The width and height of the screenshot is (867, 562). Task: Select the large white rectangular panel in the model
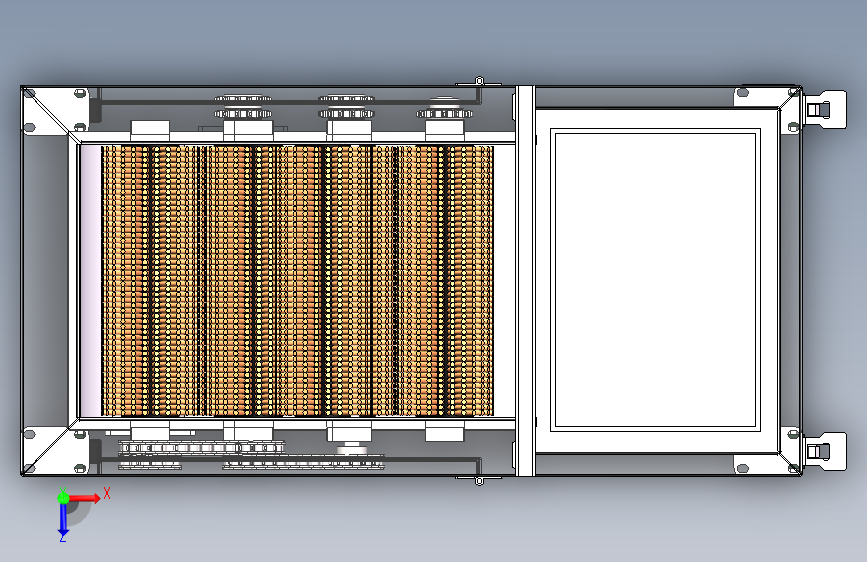click(655, 280)
